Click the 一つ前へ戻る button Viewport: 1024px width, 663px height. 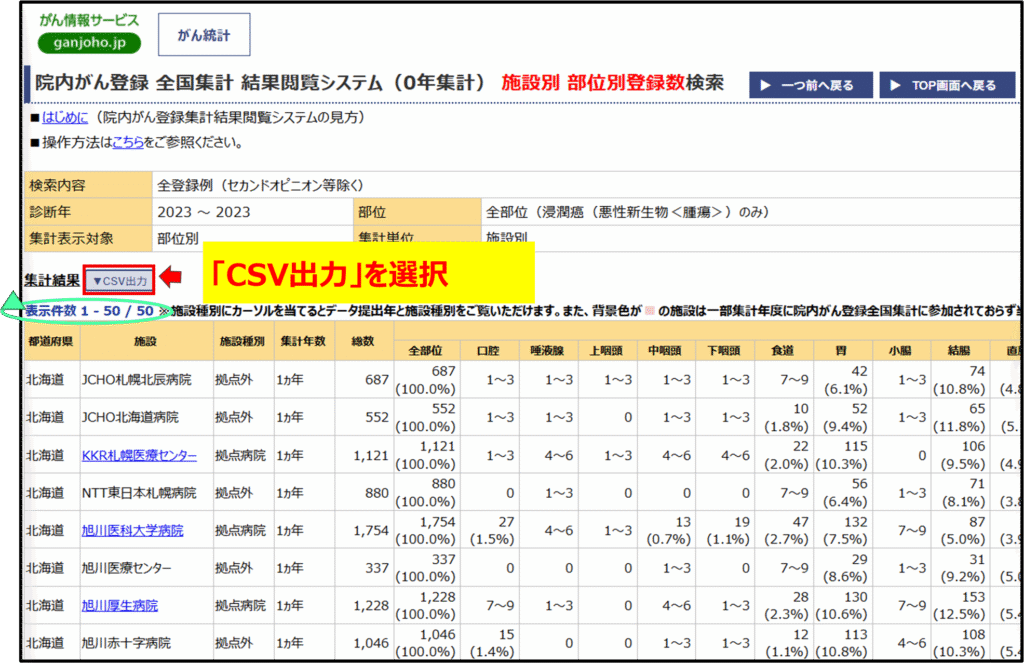pos(810,86)
